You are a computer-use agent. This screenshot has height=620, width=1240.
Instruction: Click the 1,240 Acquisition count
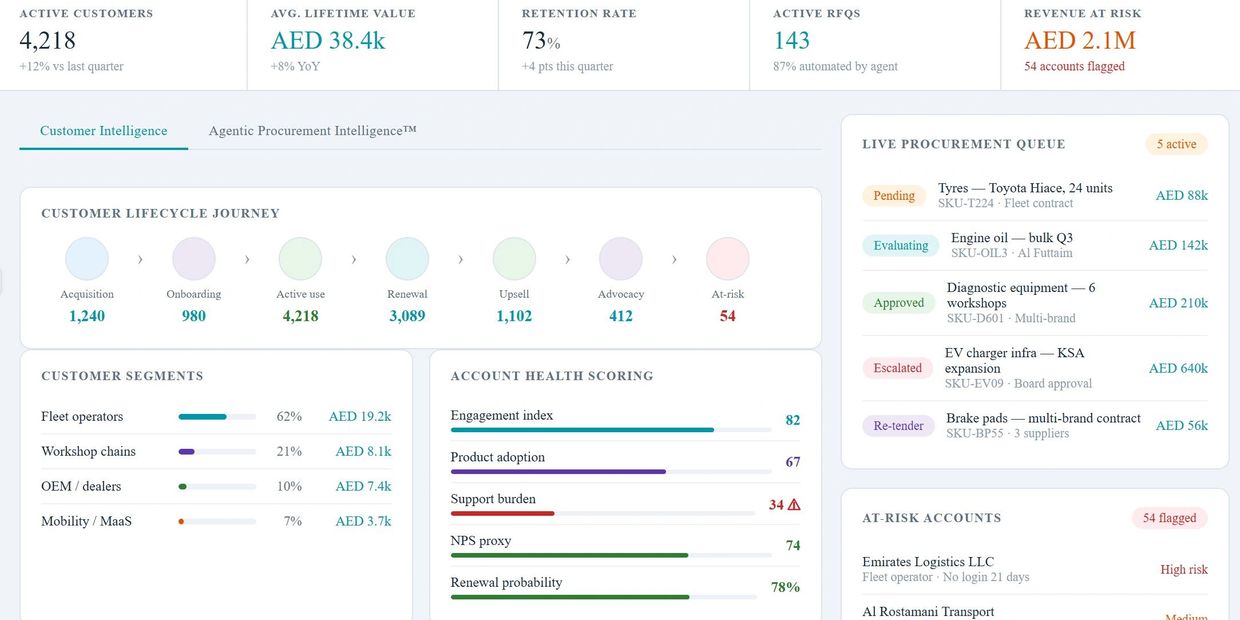(x=87, y=316)
